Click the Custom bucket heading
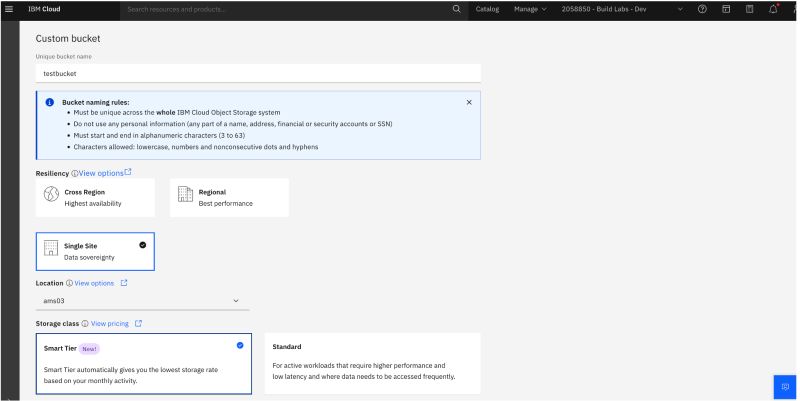The width and height of the screenshot is (800, 401). pyautogui.click(x=68, y=38)
